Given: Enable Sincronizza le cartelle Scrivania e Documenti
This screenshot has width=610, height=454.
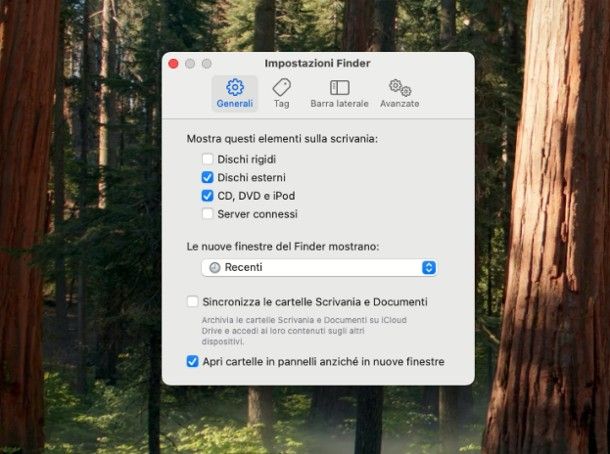Looking at the screenshot, I should (x=193, y=301).
